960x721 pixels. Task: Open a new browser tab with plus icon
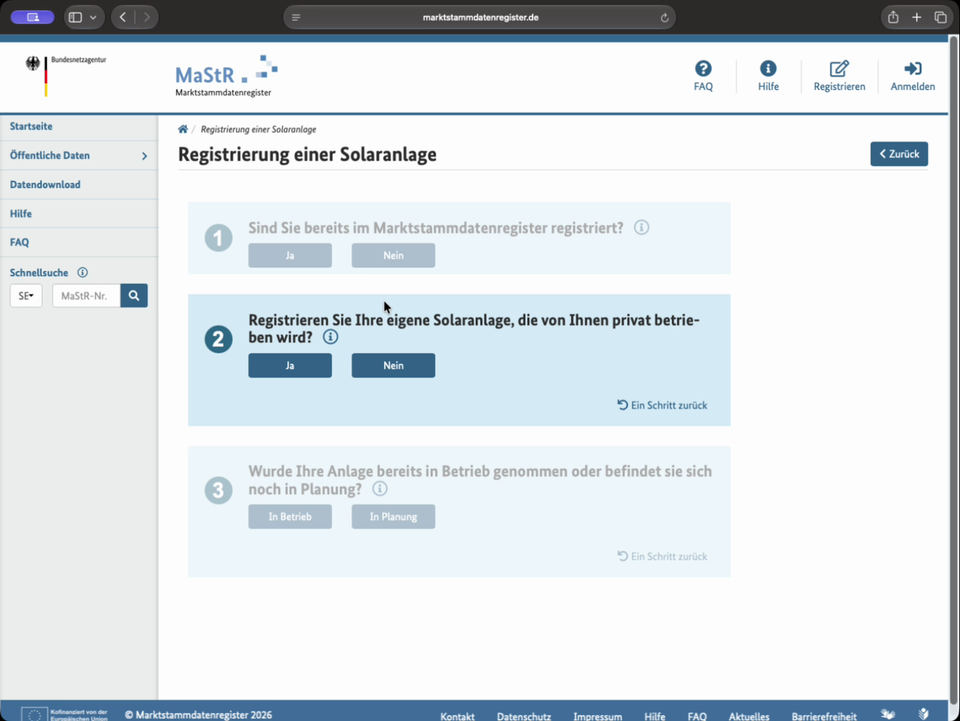coord(917,17)
